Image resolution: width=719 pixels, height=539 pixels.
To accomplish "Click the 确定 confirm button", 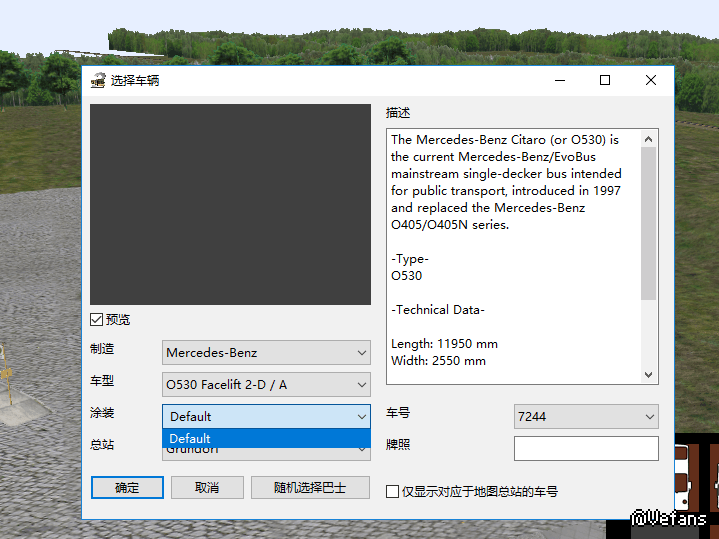I will point(127,487).
